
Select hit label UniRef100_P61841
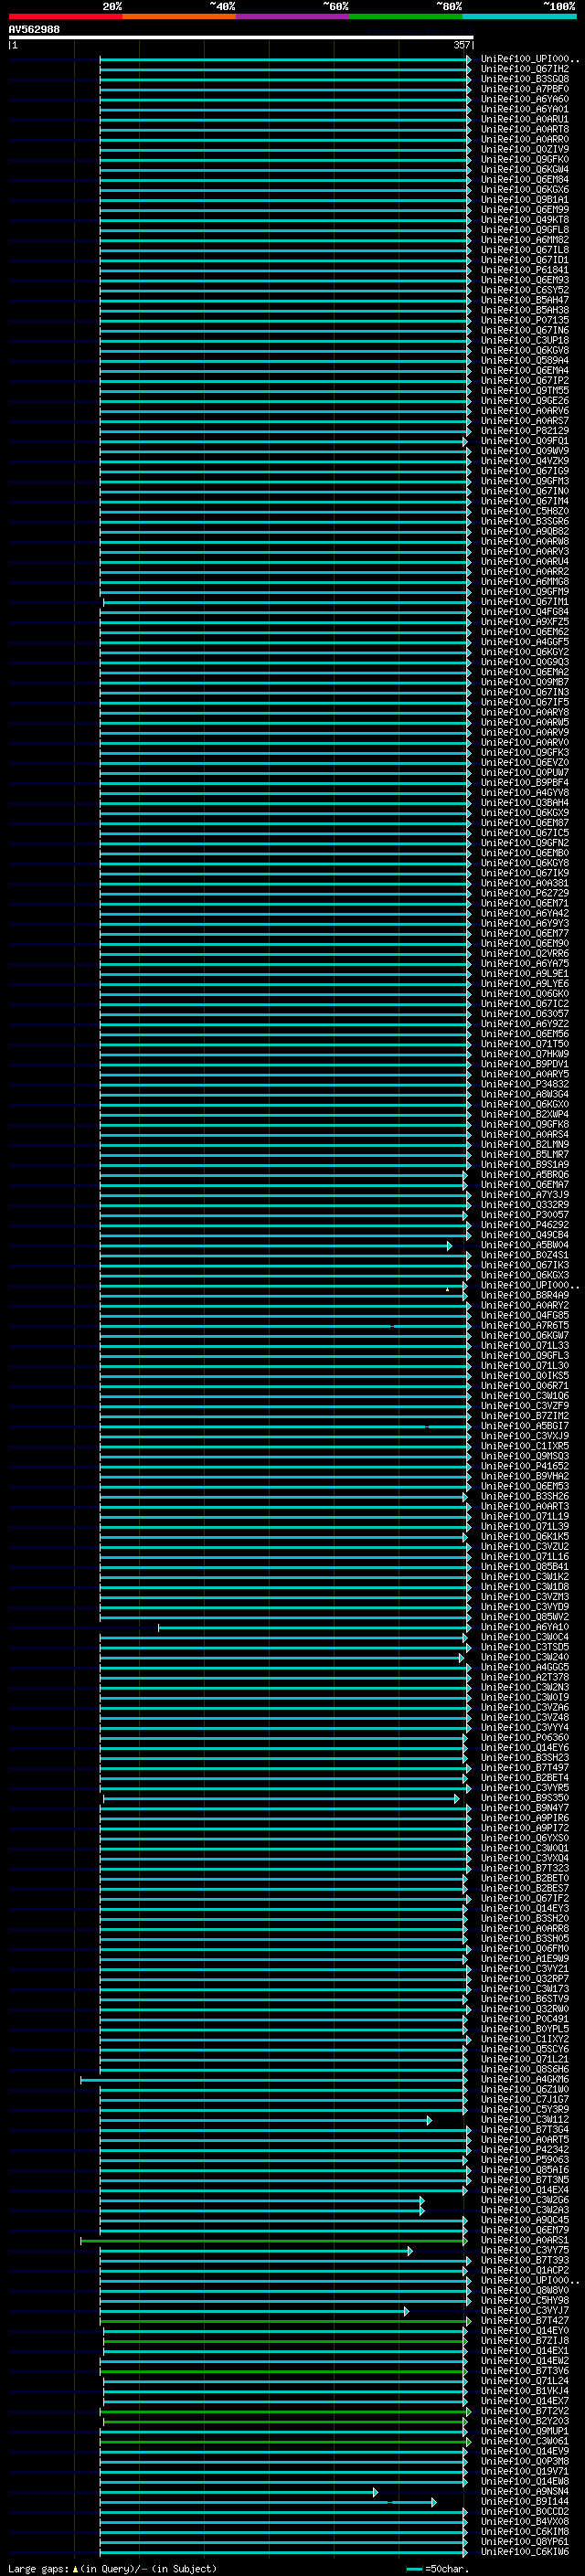(x=525, y=270)
